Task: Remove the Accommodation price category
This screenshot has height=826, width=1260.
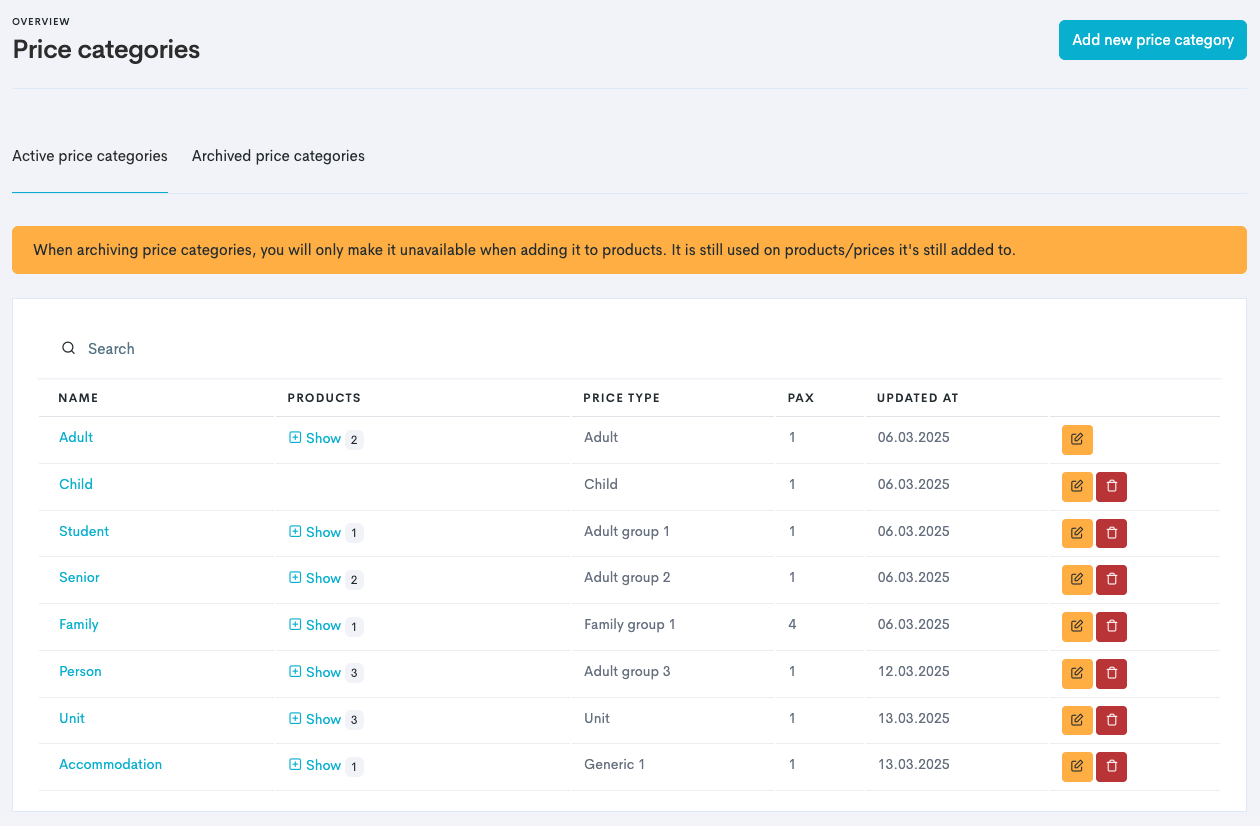Action: 1111,767
